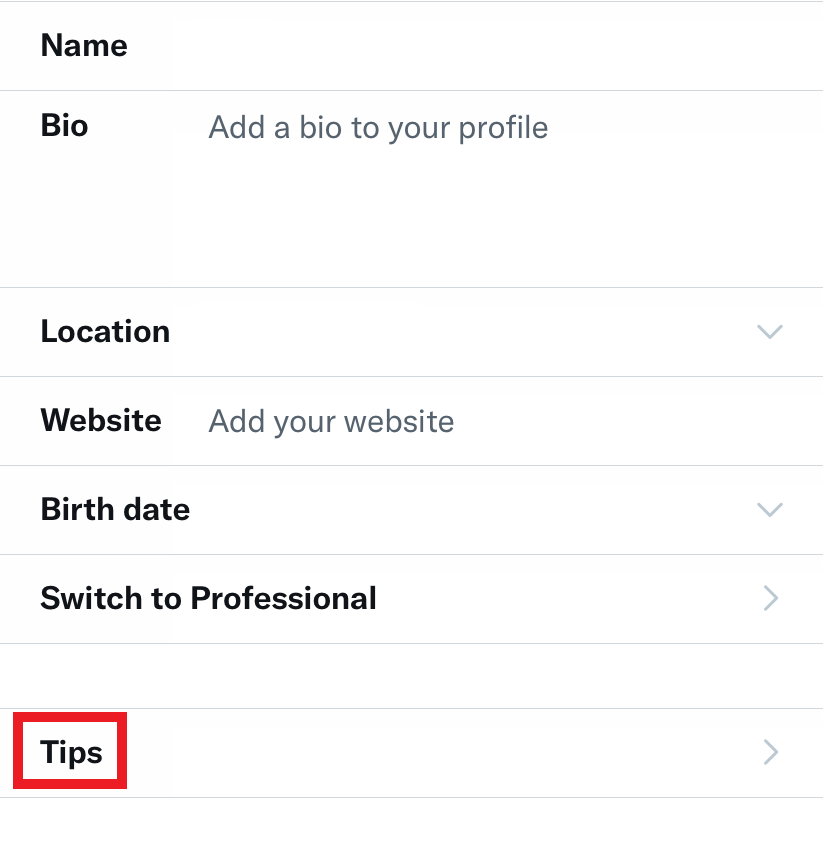Select the 'Add your website' field
This screenshot has width=823, height=852.
330,421
